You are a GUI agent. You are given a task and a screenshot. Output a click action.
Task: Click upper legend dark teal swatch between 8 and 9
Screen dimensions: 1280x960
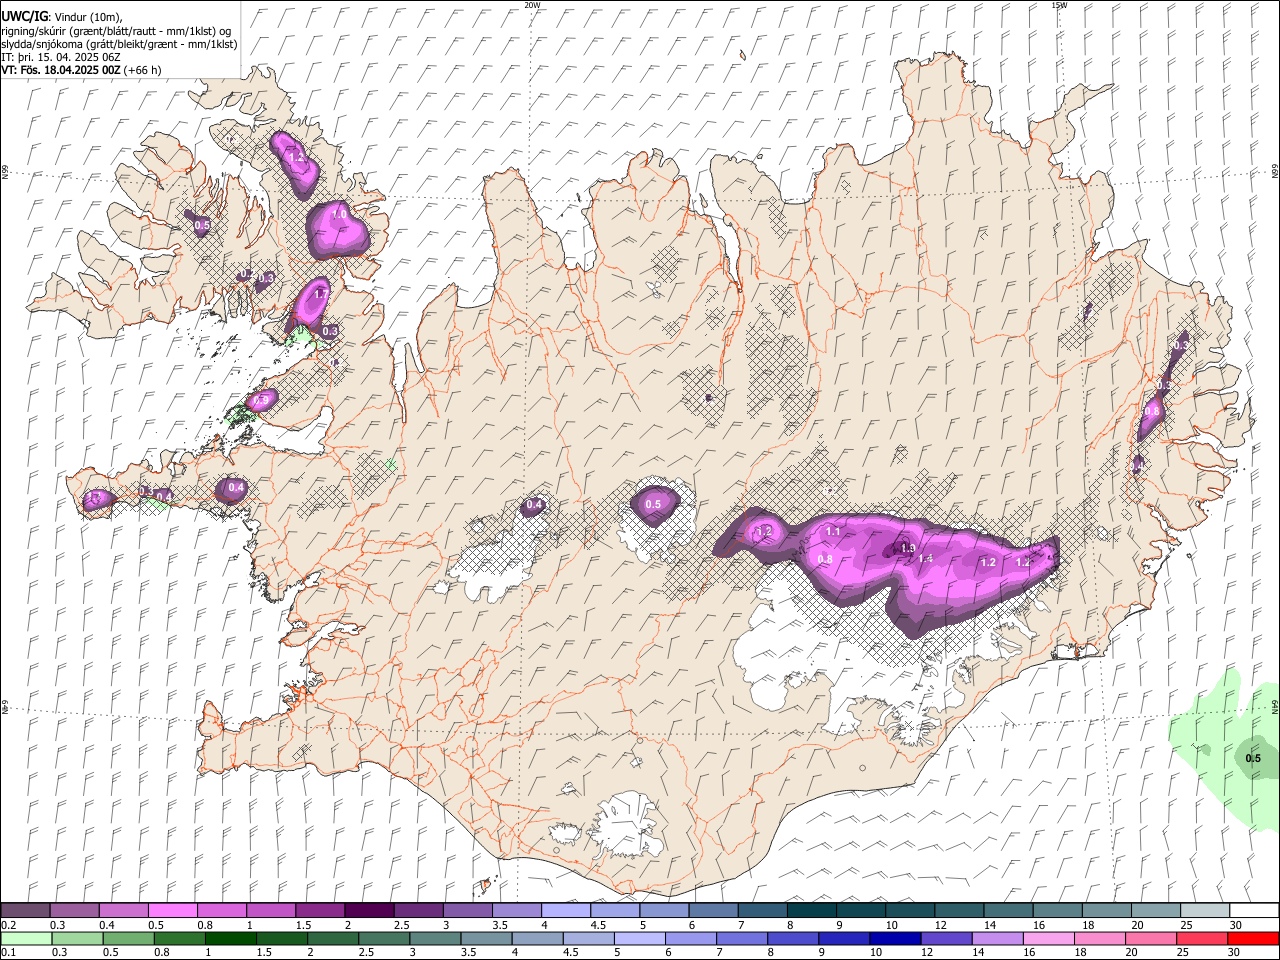point(811,911)
